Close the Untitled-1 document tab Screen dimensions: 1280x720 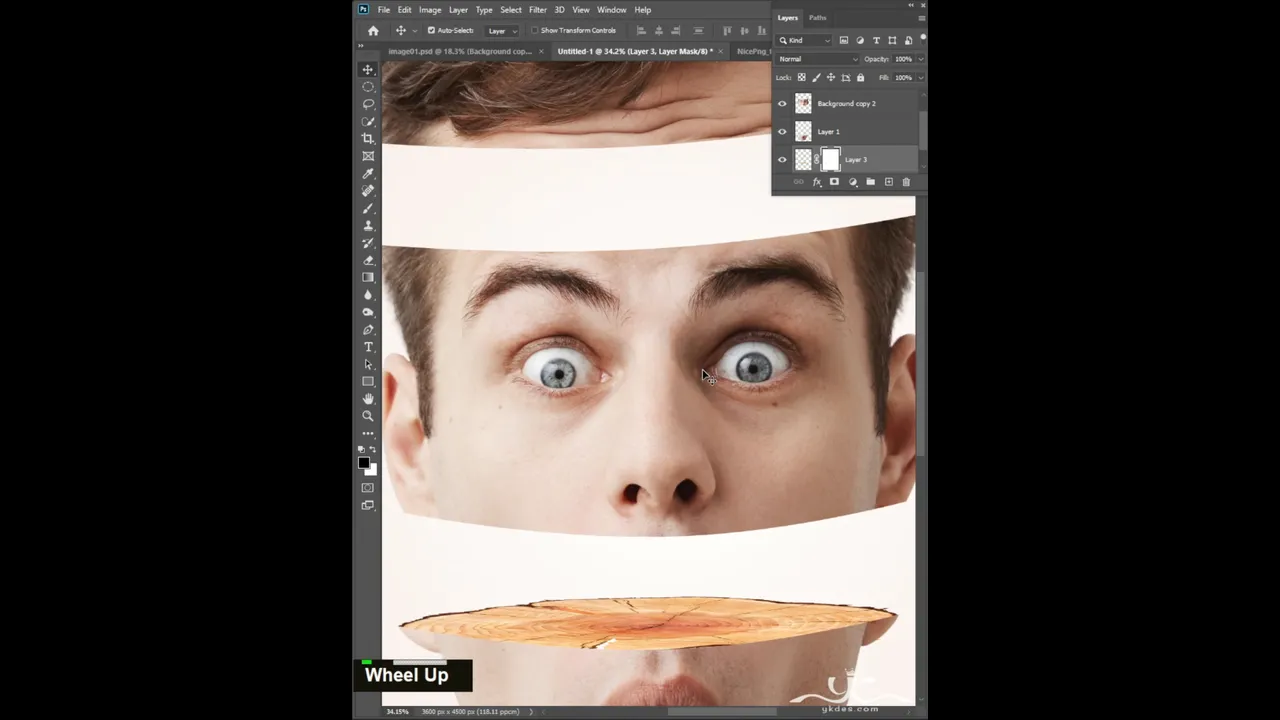pos(721,51)
